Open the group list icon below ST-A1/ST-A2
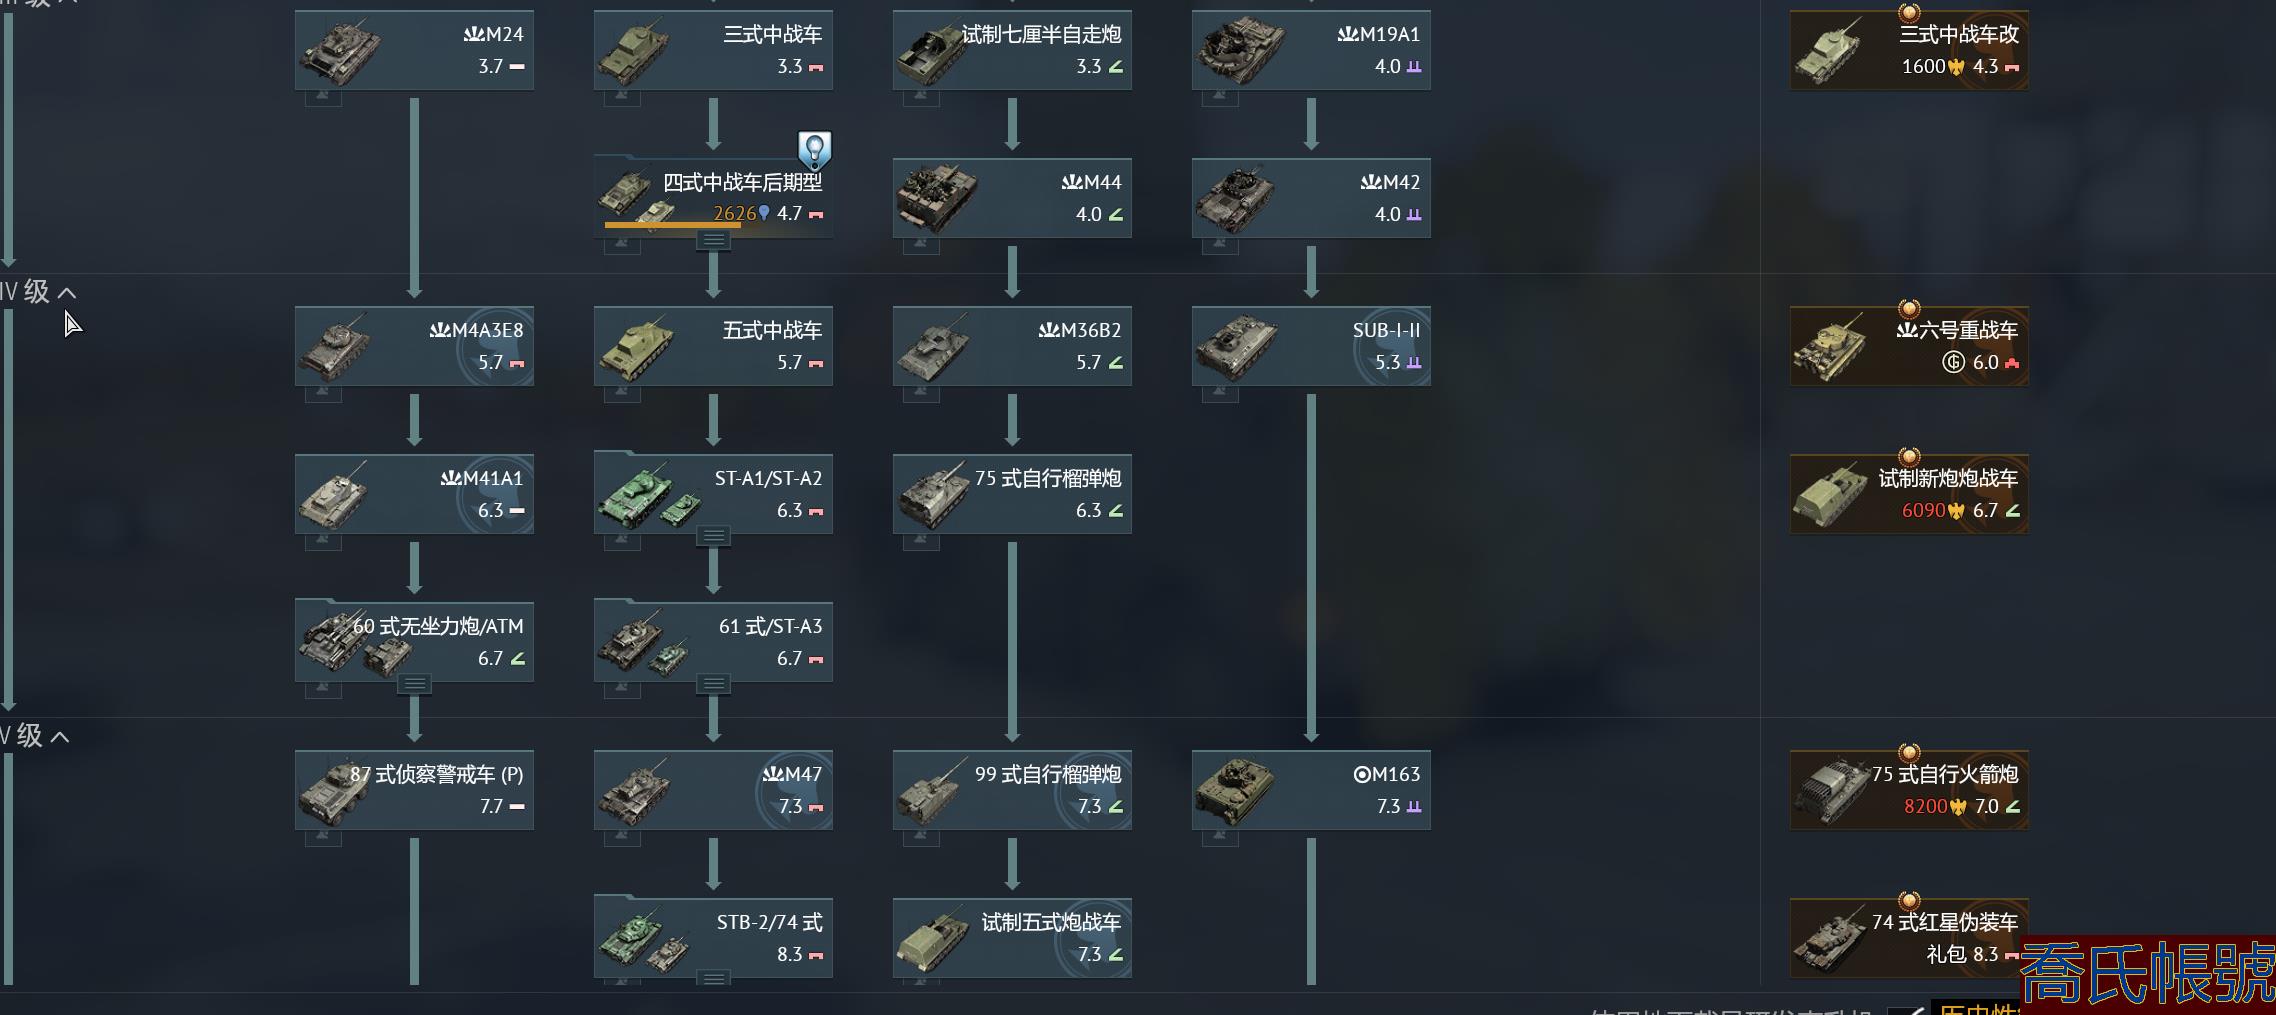The height and width of the screenshot is (1015, 2276). pos(713,536)
